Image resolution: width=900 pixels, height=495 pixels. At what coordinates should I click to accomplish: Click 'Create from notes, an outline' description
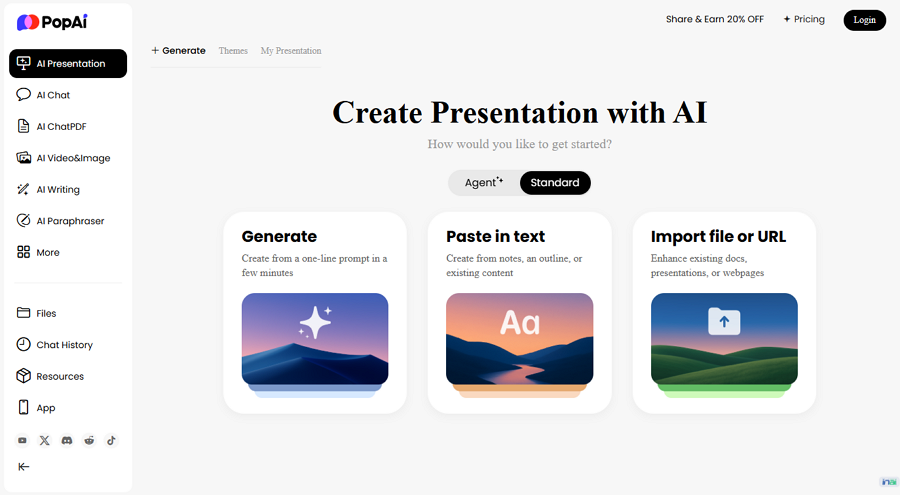514,265
